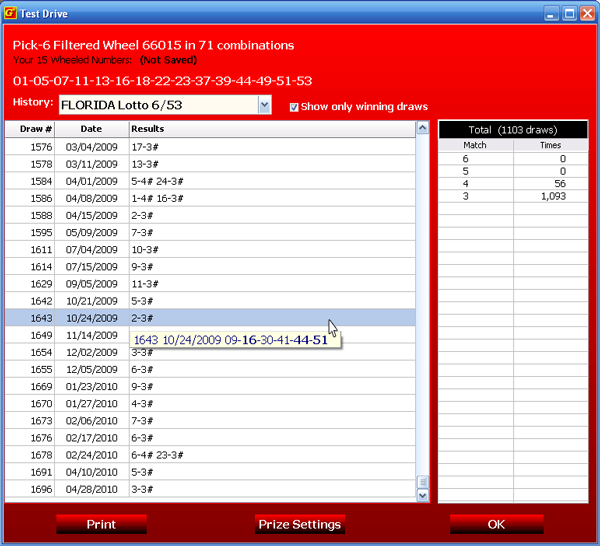Select draw 1691 dated 04/10/2010
This screenshot has height=546, width=600.
pos(210,472)
